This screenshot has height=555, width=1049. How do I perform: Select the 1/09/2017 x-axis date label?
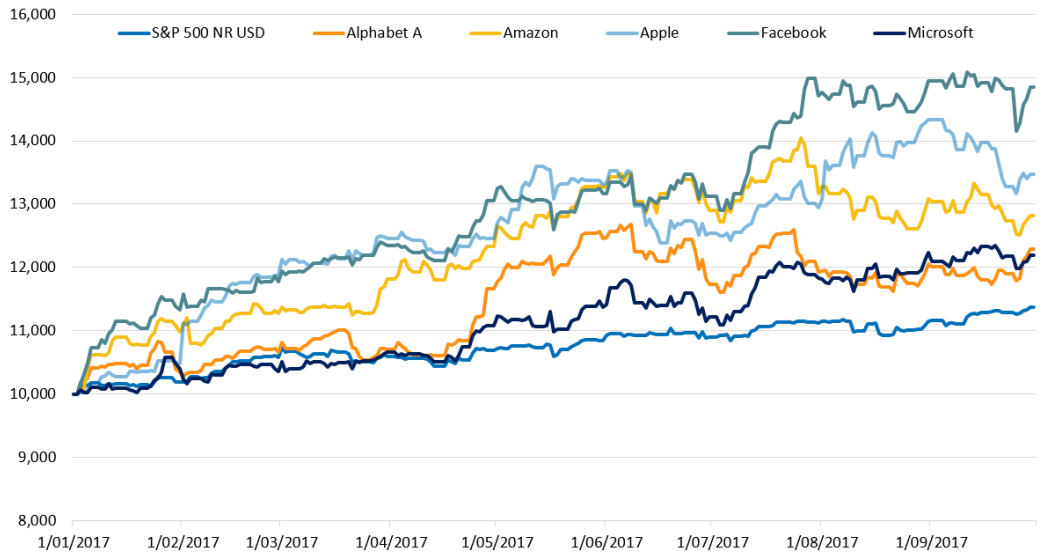click(x=929, y=541)
